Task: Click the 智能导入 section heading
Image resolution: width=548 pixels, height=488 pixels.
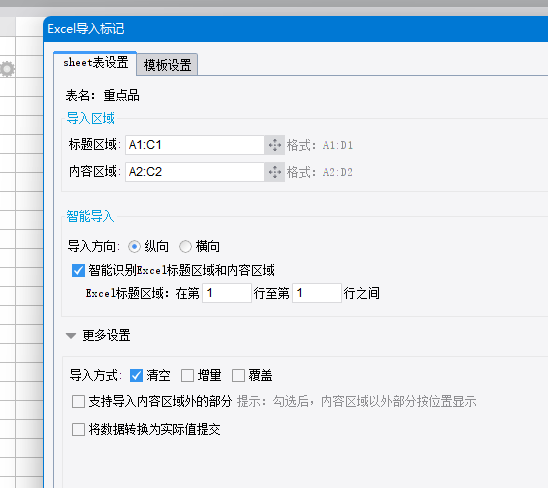Action: click(91, 216)
